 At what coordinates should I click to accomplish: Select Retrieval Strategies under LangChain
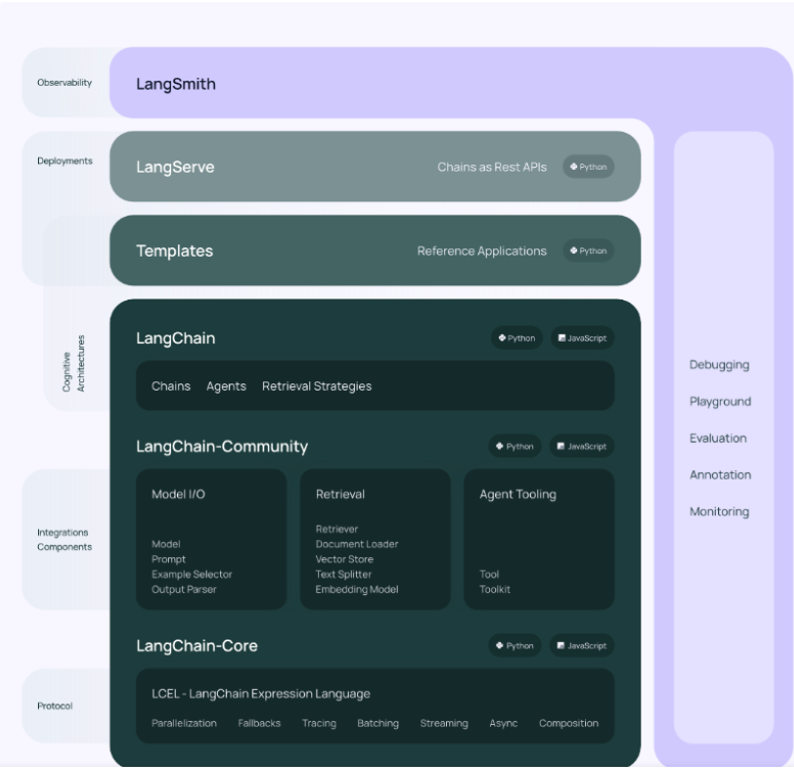click(316, 386)
